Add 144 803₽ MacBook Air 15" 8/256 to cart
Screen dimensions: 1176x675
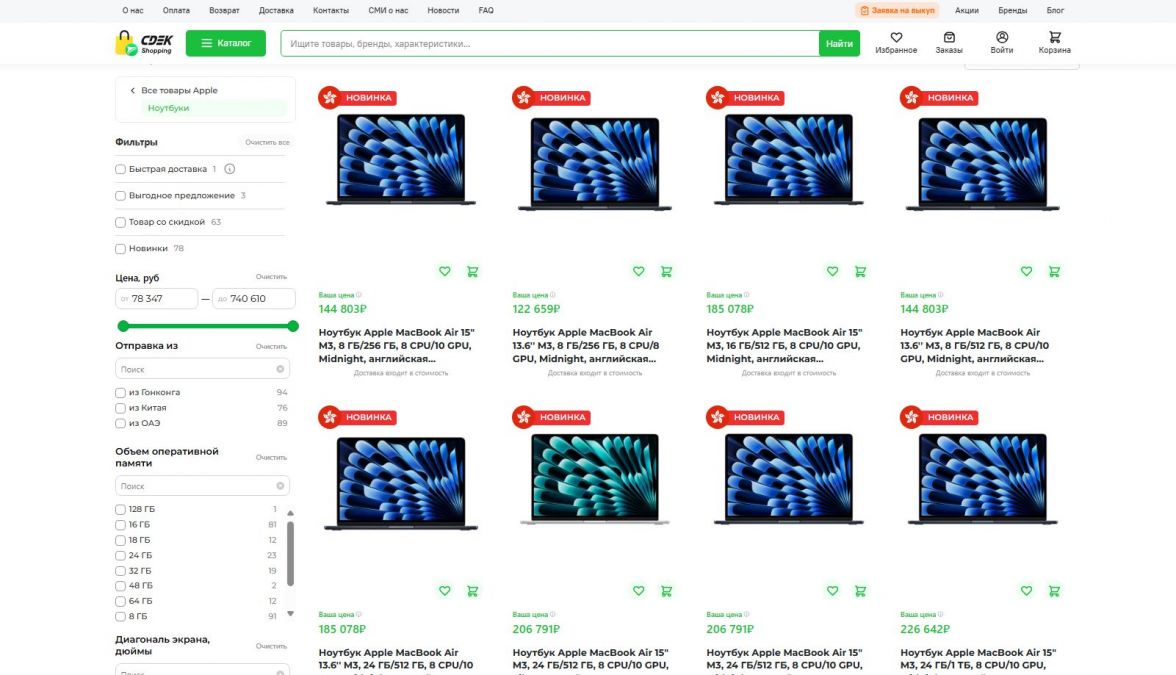(472, 272)
